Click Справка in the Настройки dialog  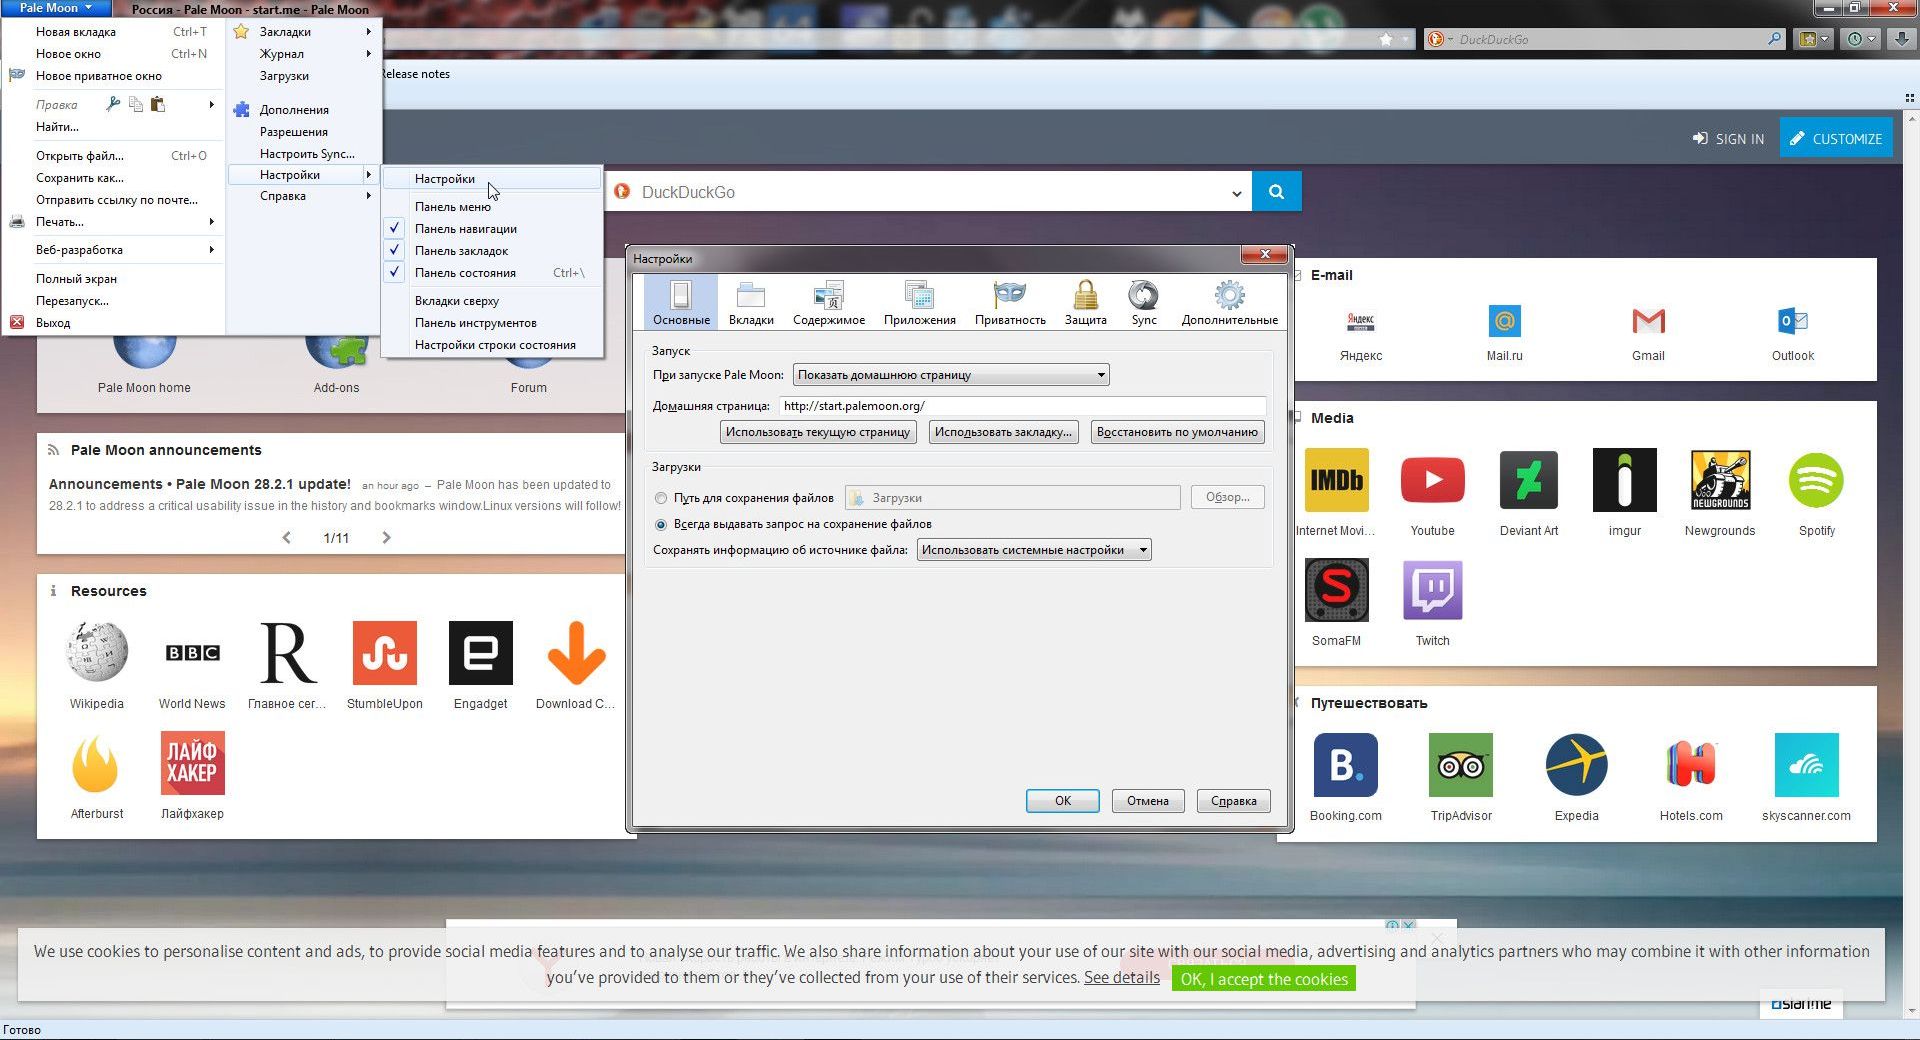(1233, 801)
